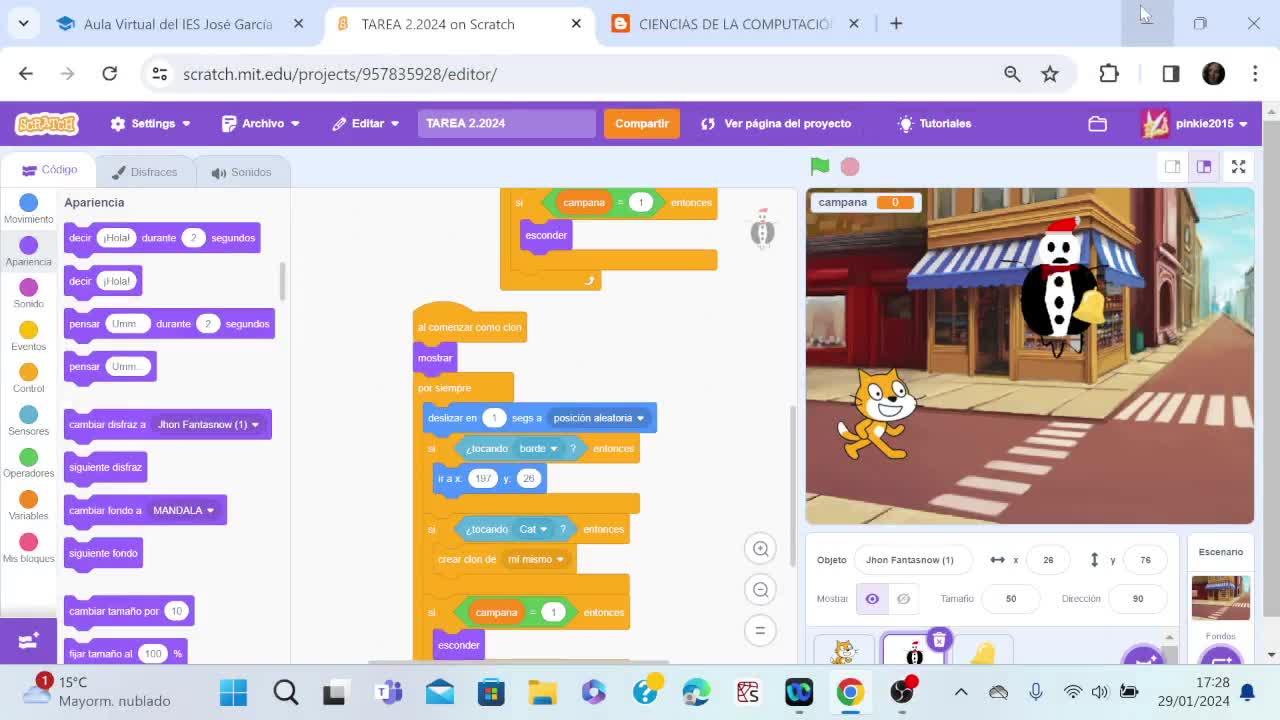This screenshot has width=1280, height=720.
Task: Zoom out on the script workspace
Action: (761, 589)
